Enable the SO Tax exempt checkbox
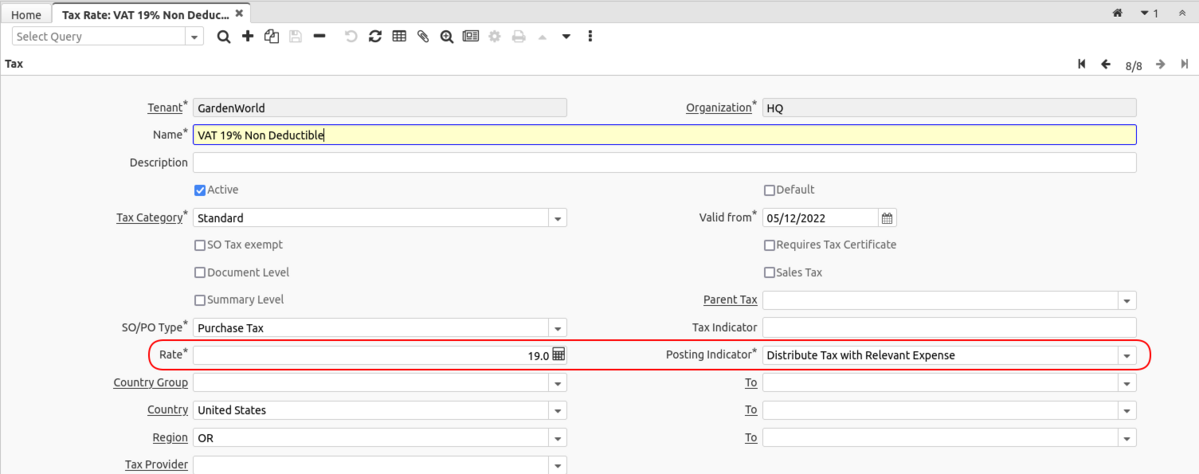The width and height of the screenshot is (1199, 474). (200, 245)
